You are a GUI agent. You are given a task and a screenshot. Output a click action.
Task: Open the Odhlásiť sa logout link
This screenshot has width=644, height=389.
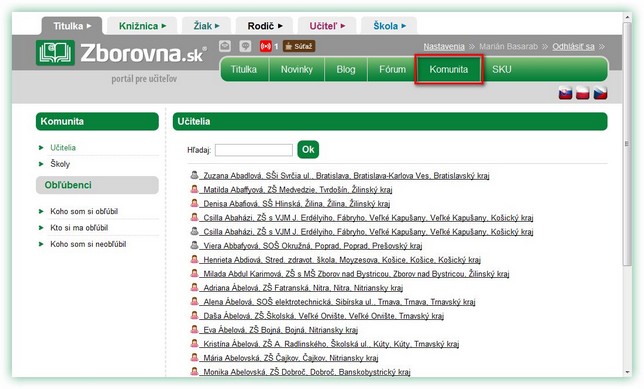coord(573,46)
